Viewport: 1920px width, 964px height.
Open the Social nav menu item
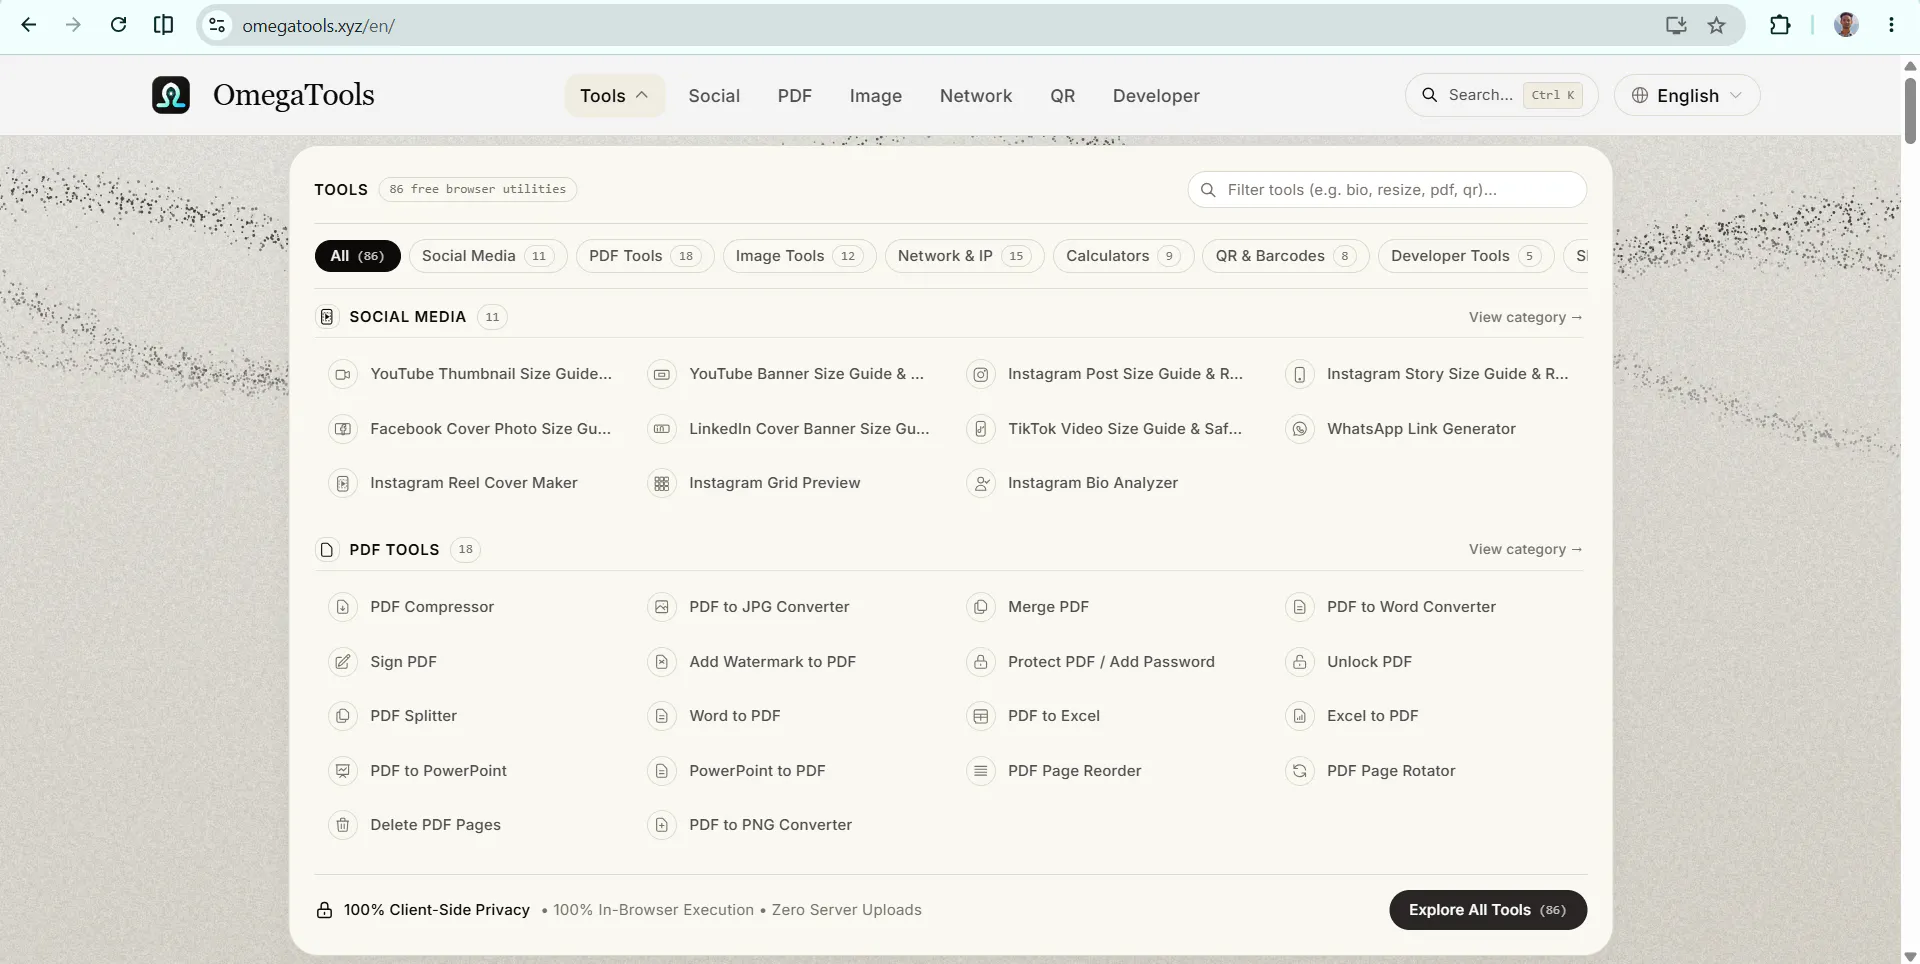pyautogui.click(x=714, y=96)
